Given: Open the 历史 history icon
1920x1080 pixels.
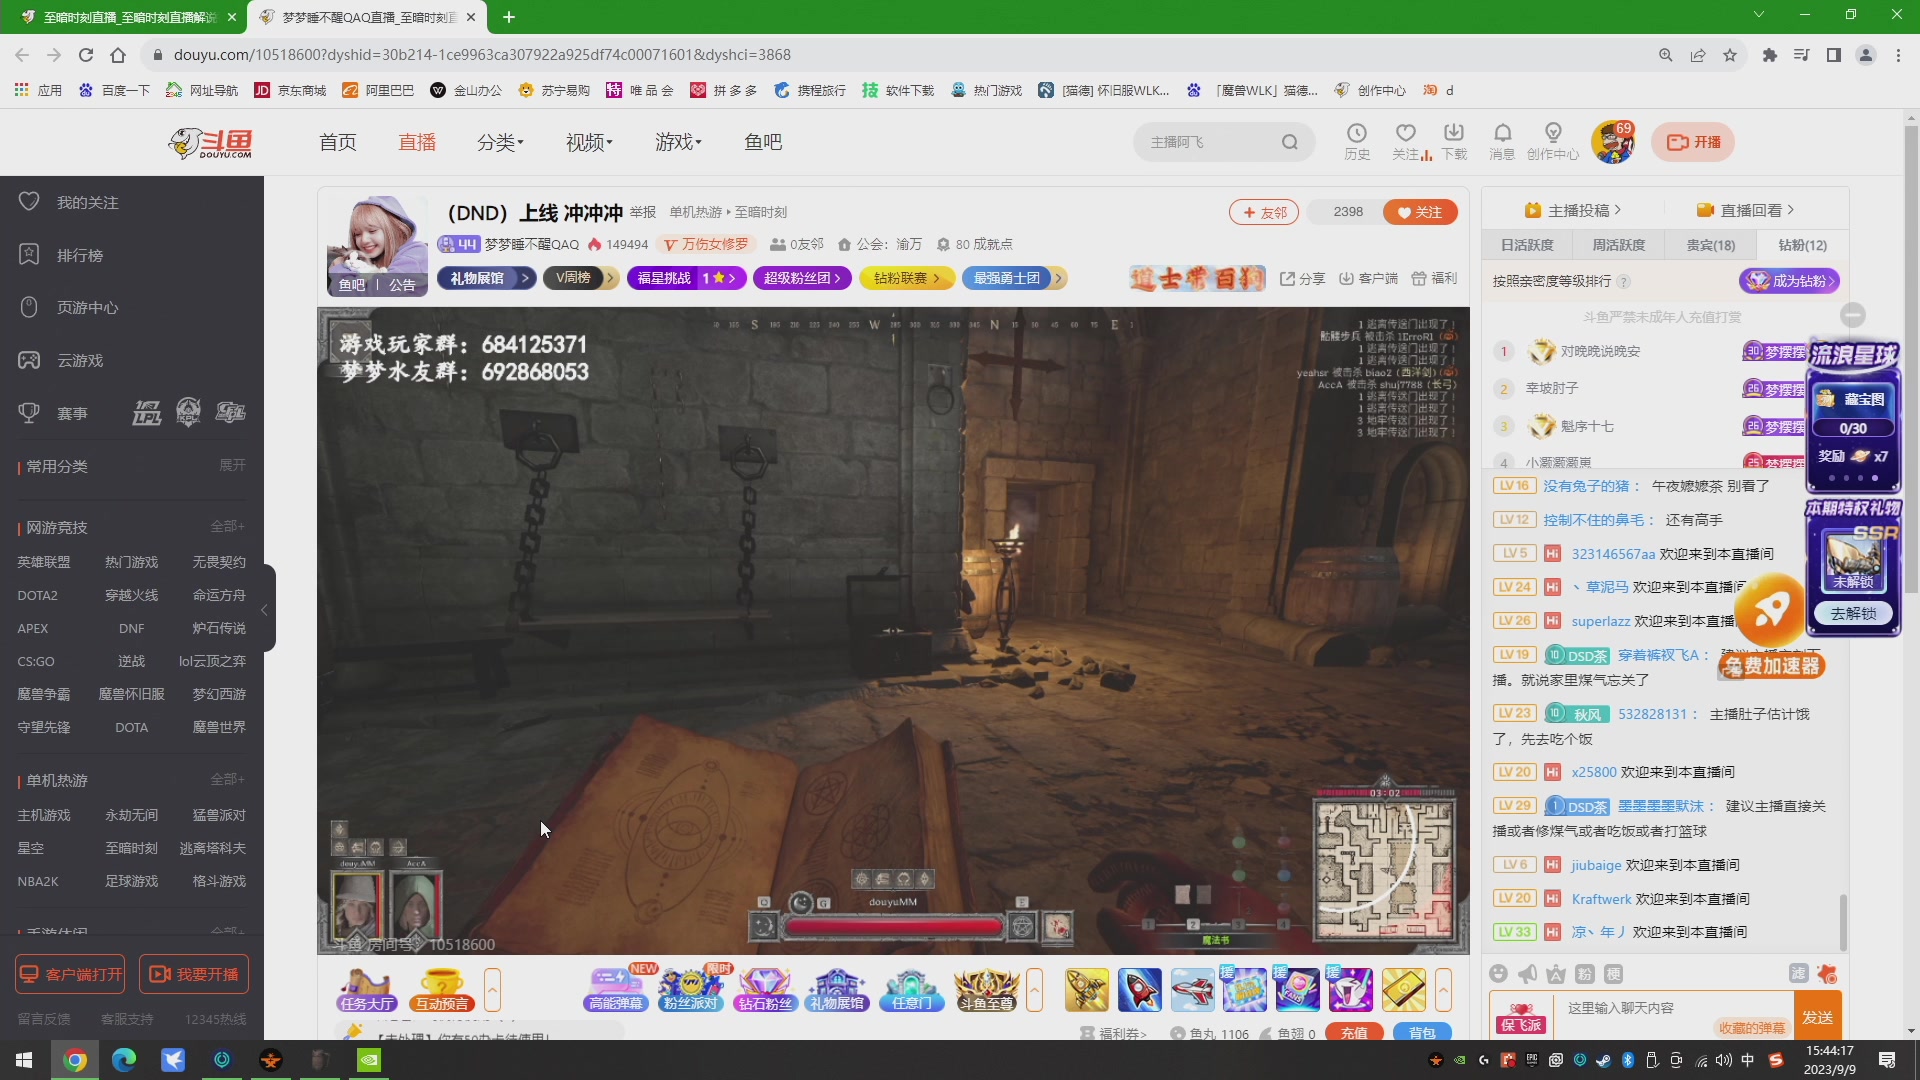Looking at the screenshot, I should coord(1357,141).
